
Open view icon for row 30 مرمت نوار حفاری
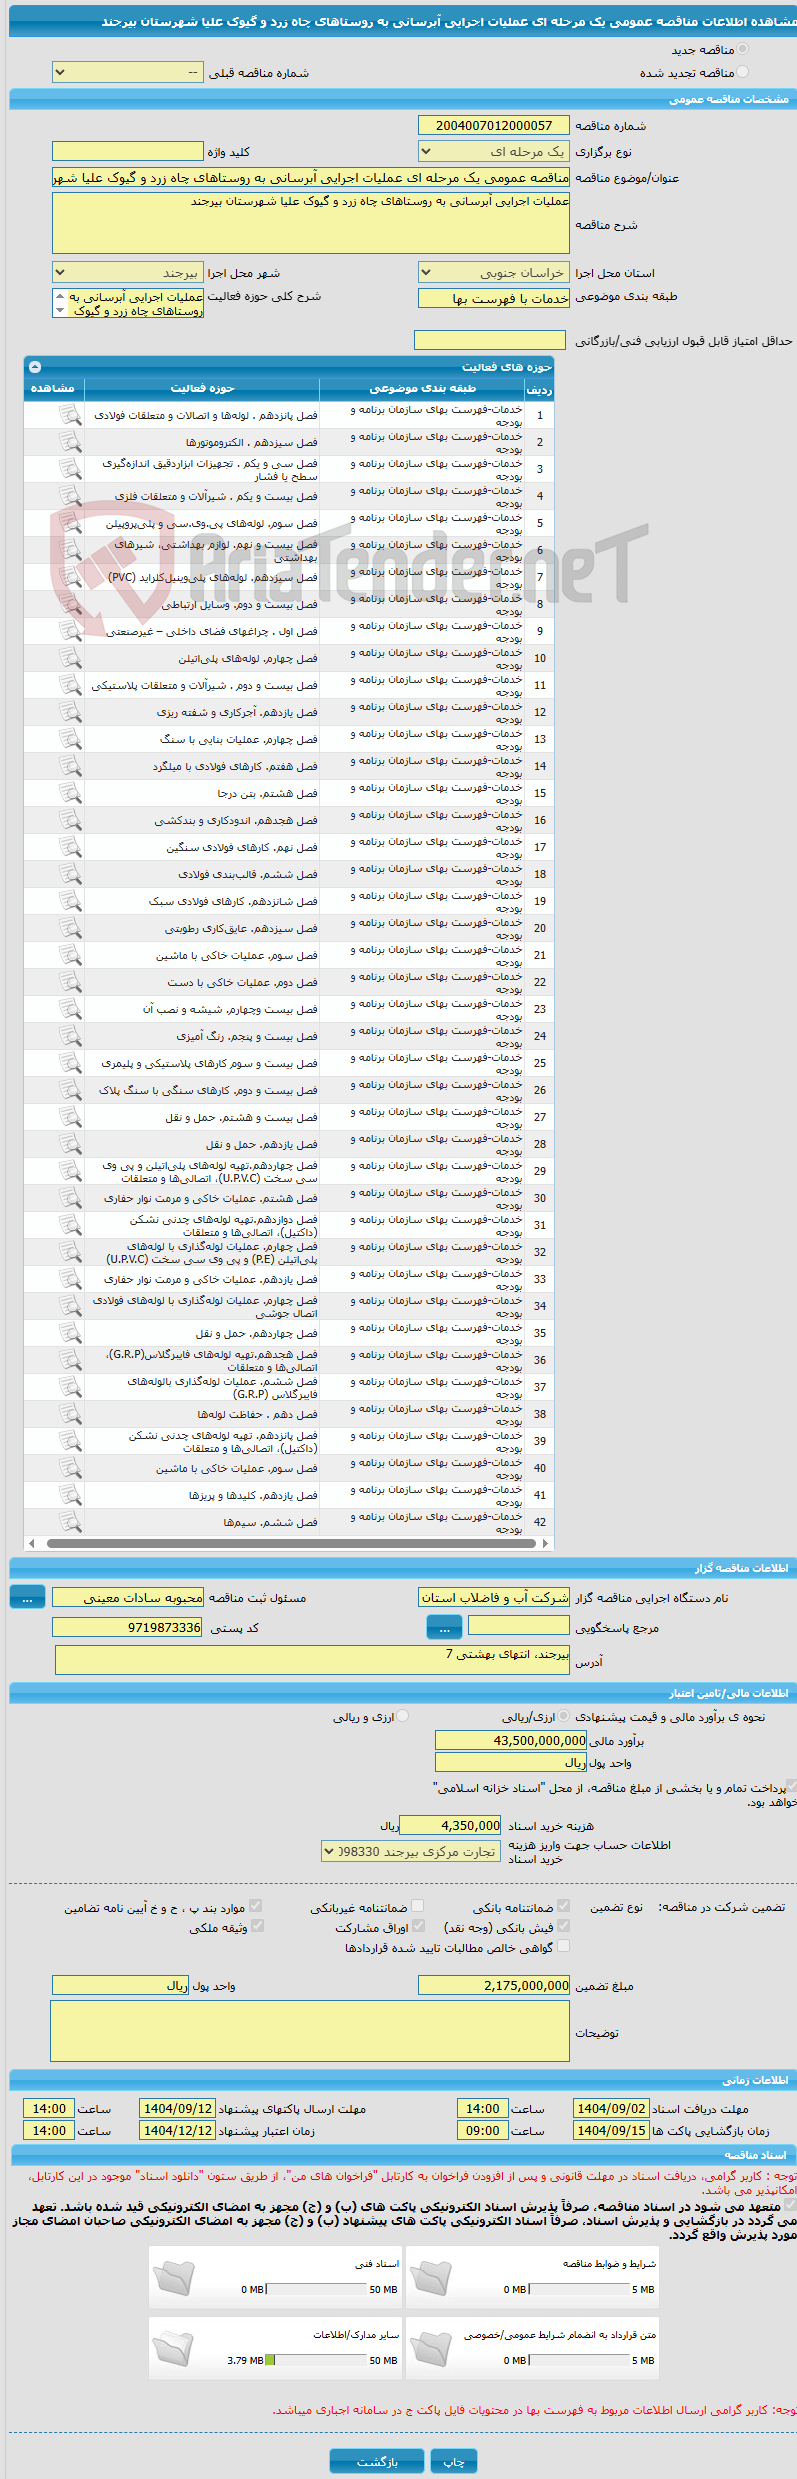tap(69, 1198)
